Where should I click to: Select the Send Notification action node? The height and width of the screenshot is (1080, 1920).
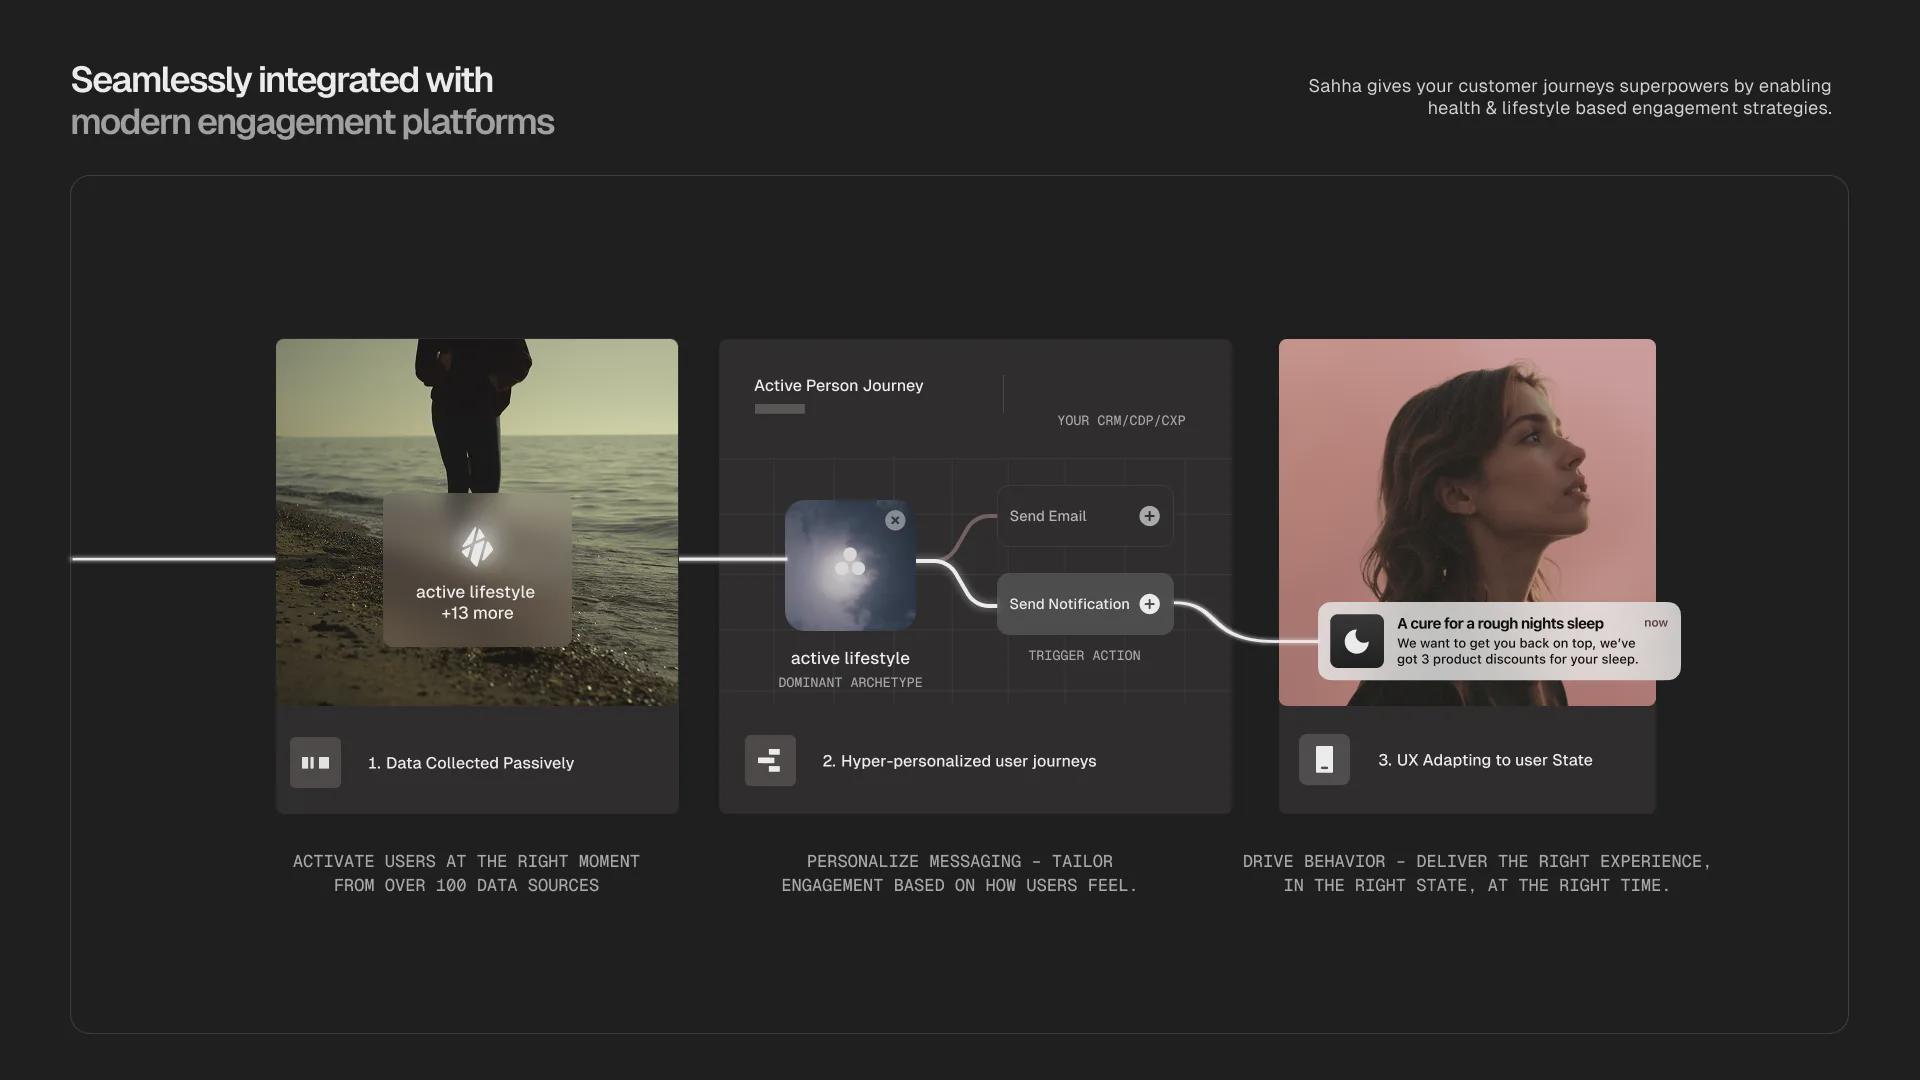(1068, 604)
